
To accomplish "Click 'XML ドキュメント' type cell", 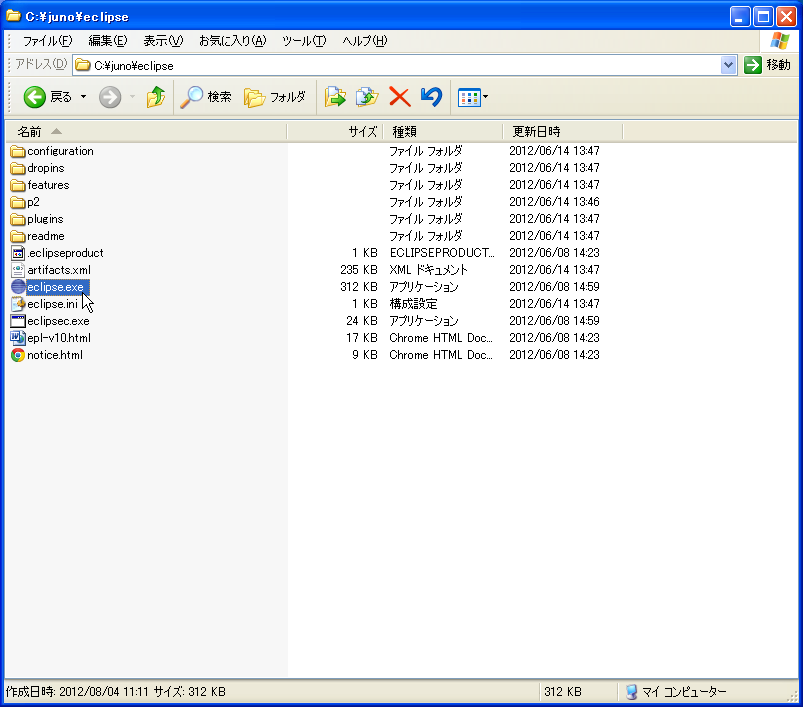I will point(428,270).
